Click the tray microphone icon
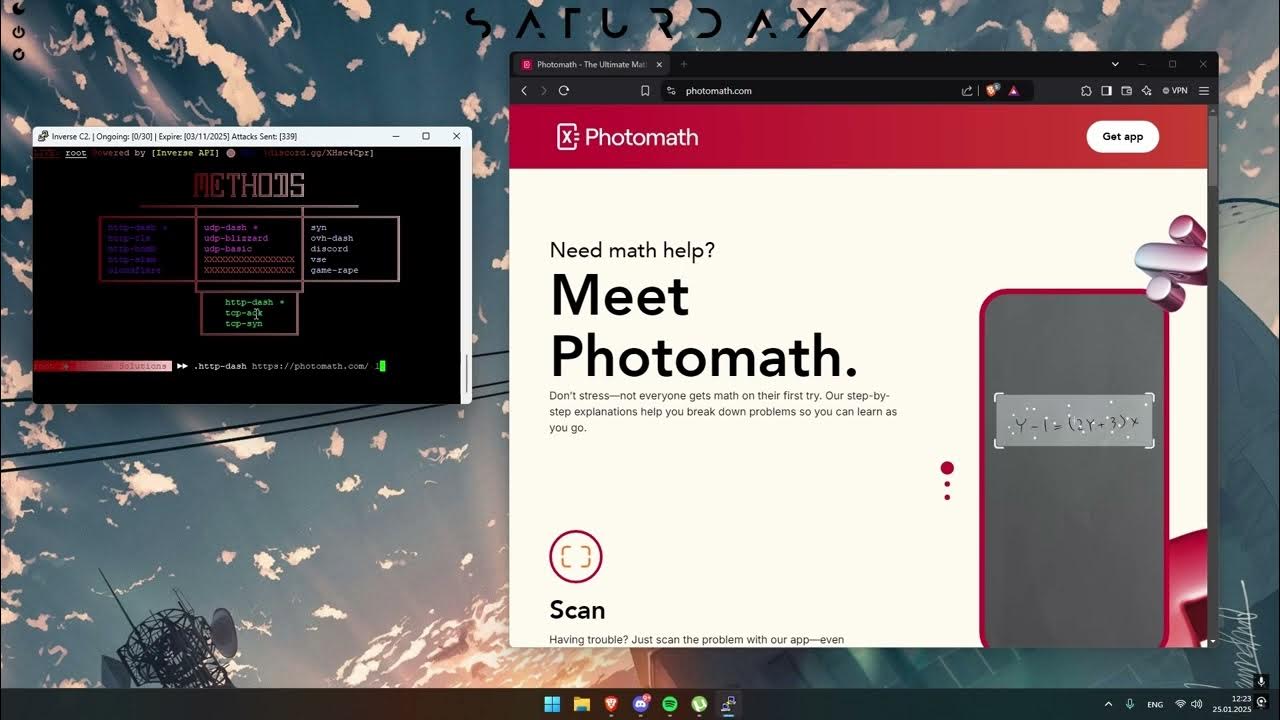The height and width of the screenshot is (720, 1280). click(x=1130, y=704)
